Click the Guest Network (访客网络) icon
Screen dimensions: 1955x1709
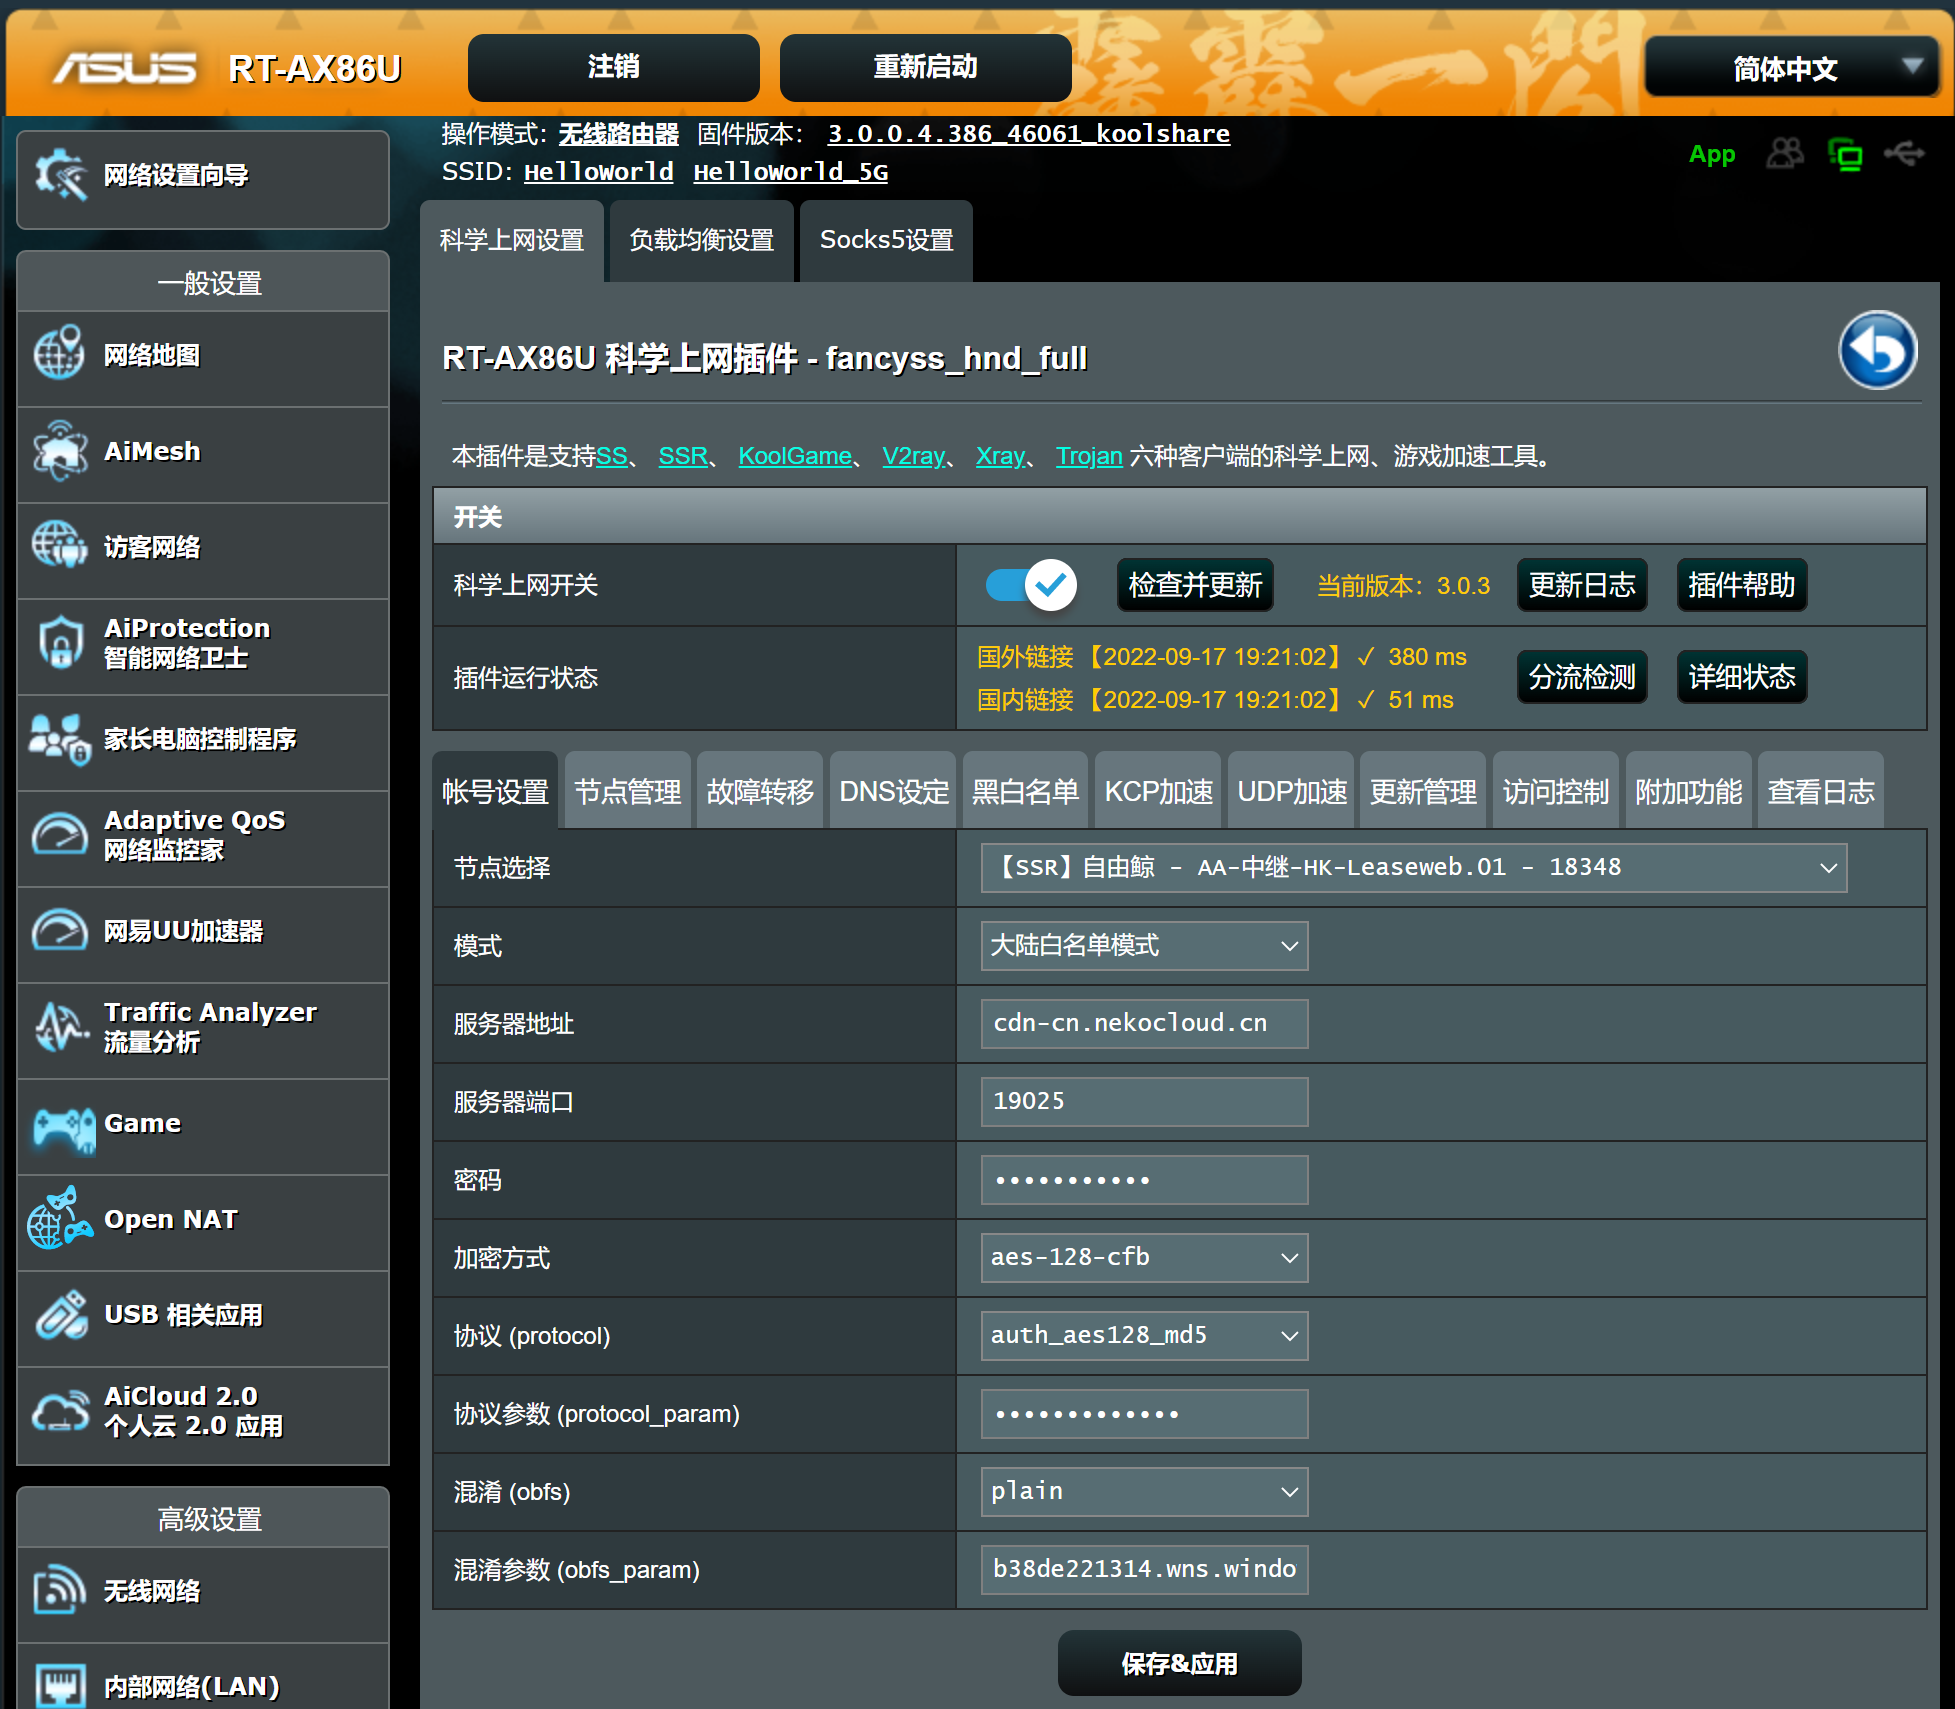click(60, 546)
